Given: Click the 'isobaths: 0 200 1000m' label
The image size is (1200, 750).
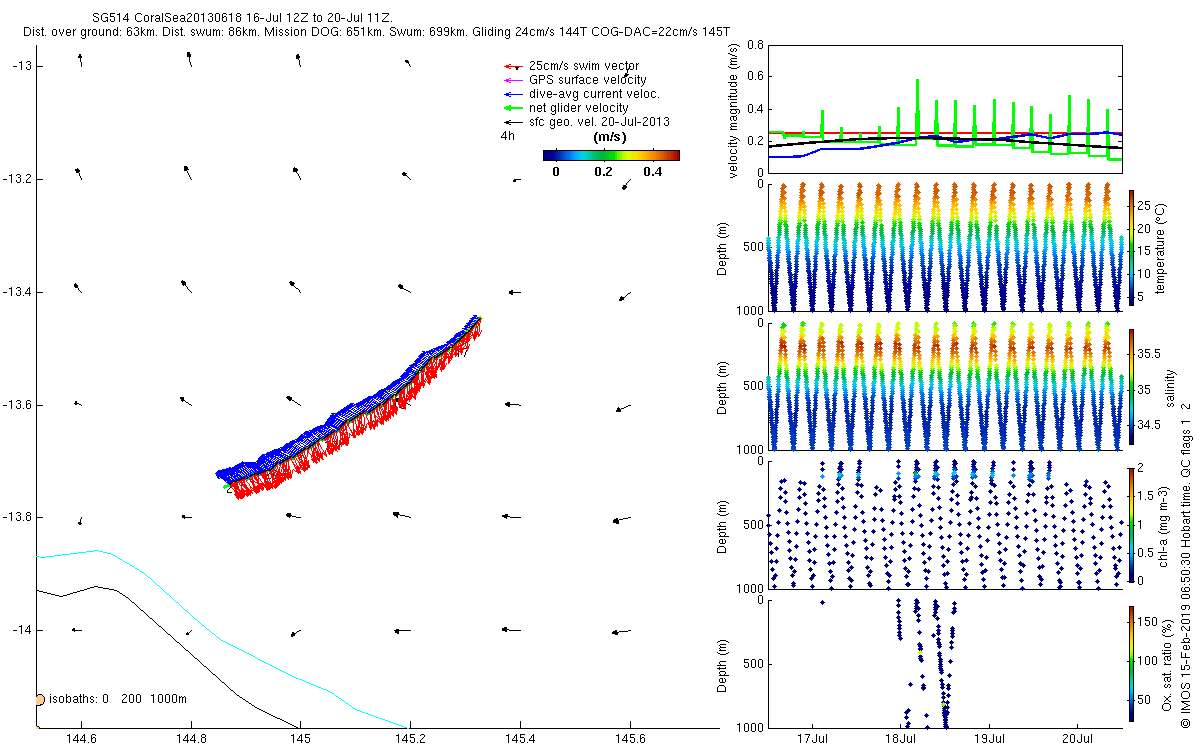Looking at the screenshot, I should tap(117, 699).
